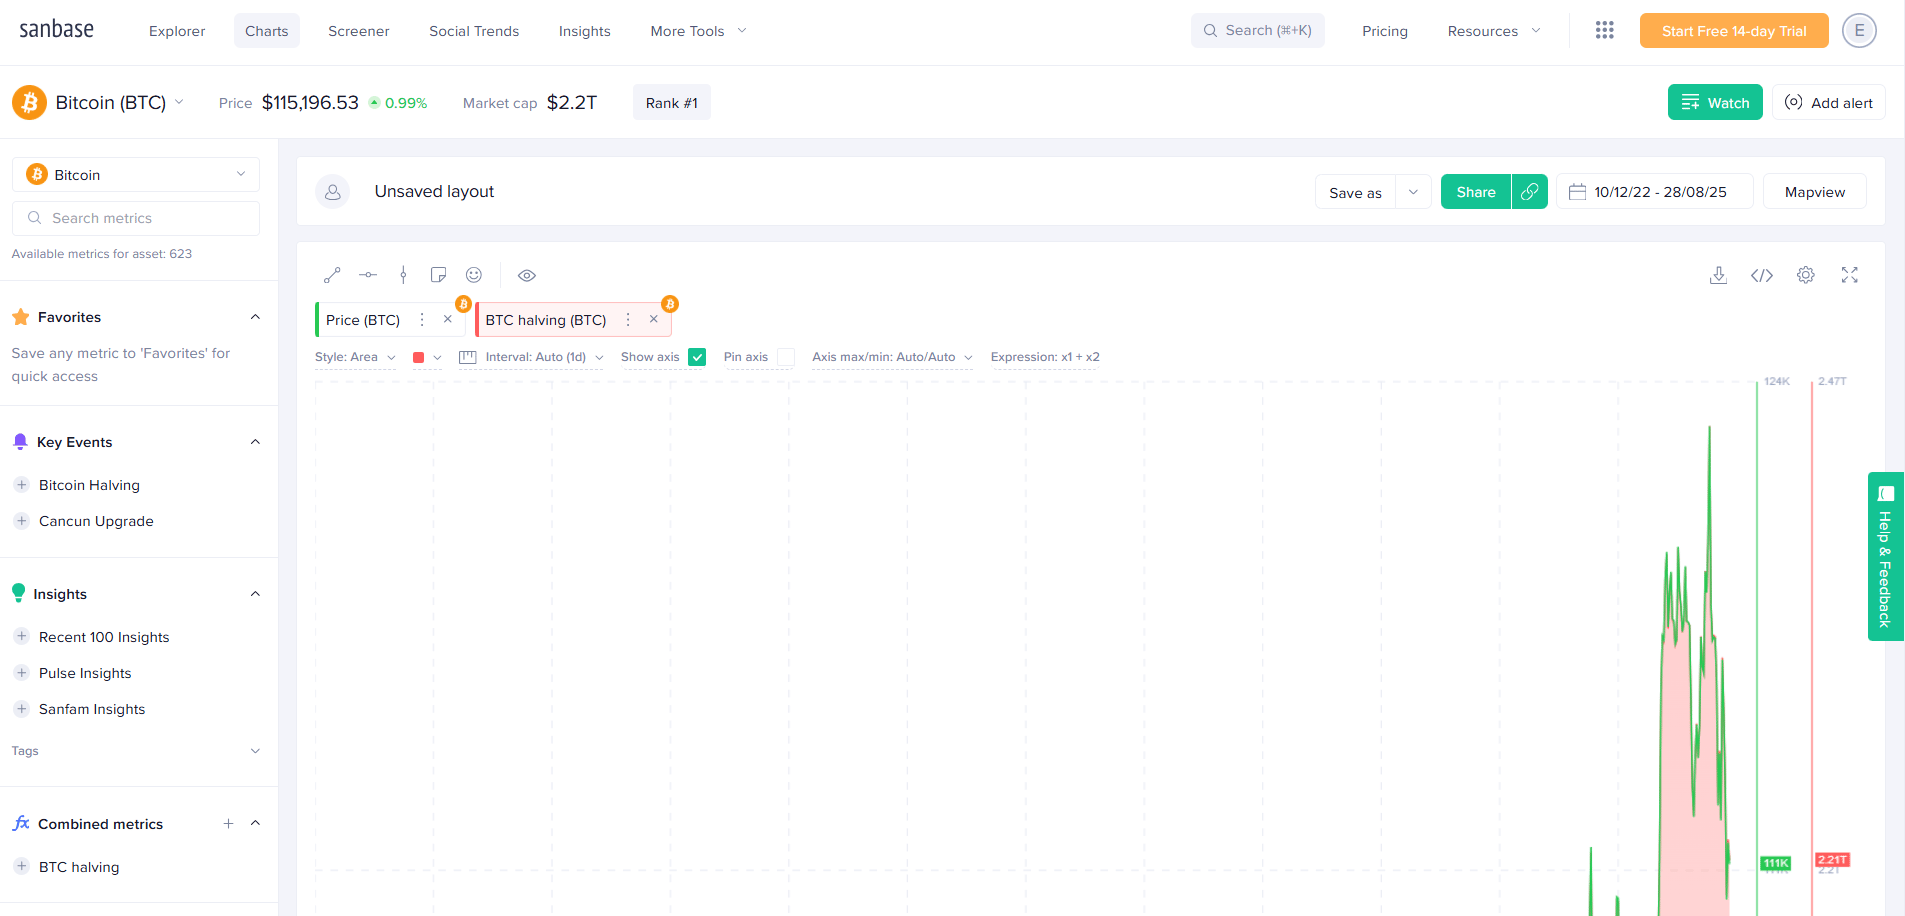Open BTC halving metric options menu
Screen dimensions: 1905x916
pyautogui.click(x=628, y=320)
